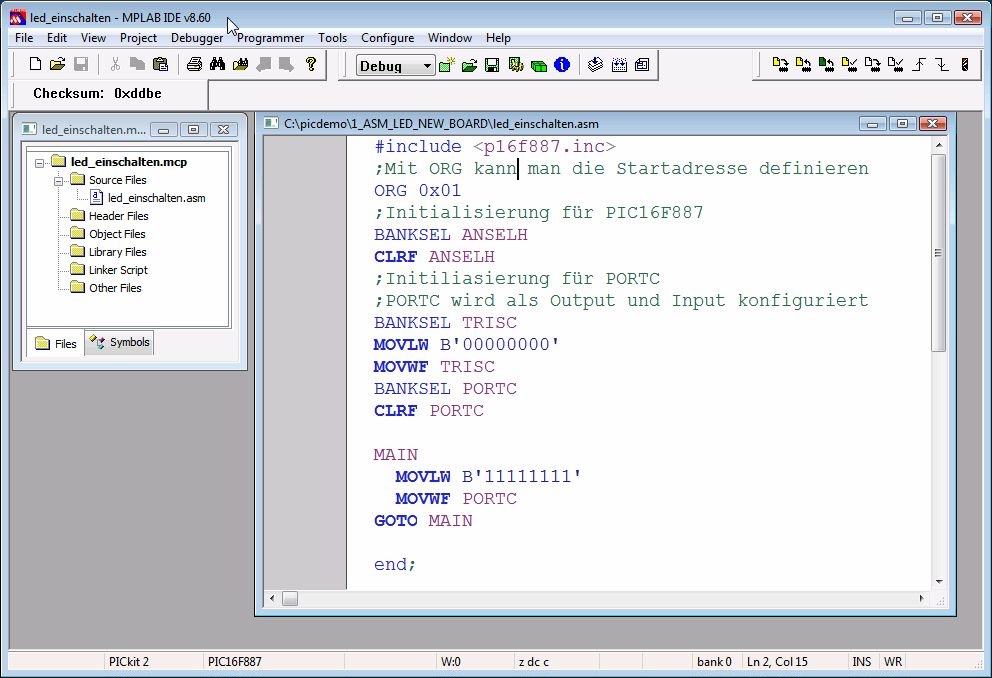
Task: Print the file using the printer icon
Action: pos(195,64)
